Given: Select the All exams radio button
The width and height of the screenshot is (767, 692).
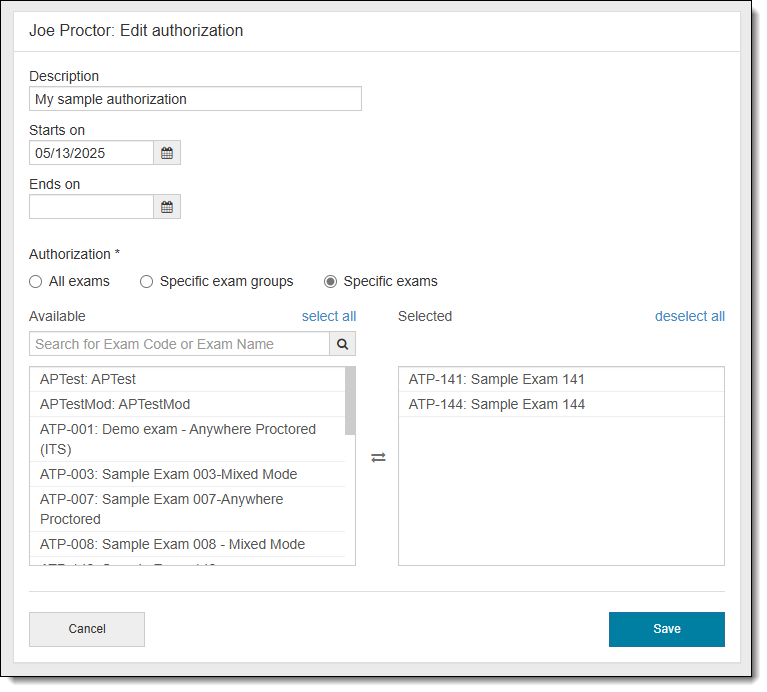Looking at the screenshot, I should point(36,282).
